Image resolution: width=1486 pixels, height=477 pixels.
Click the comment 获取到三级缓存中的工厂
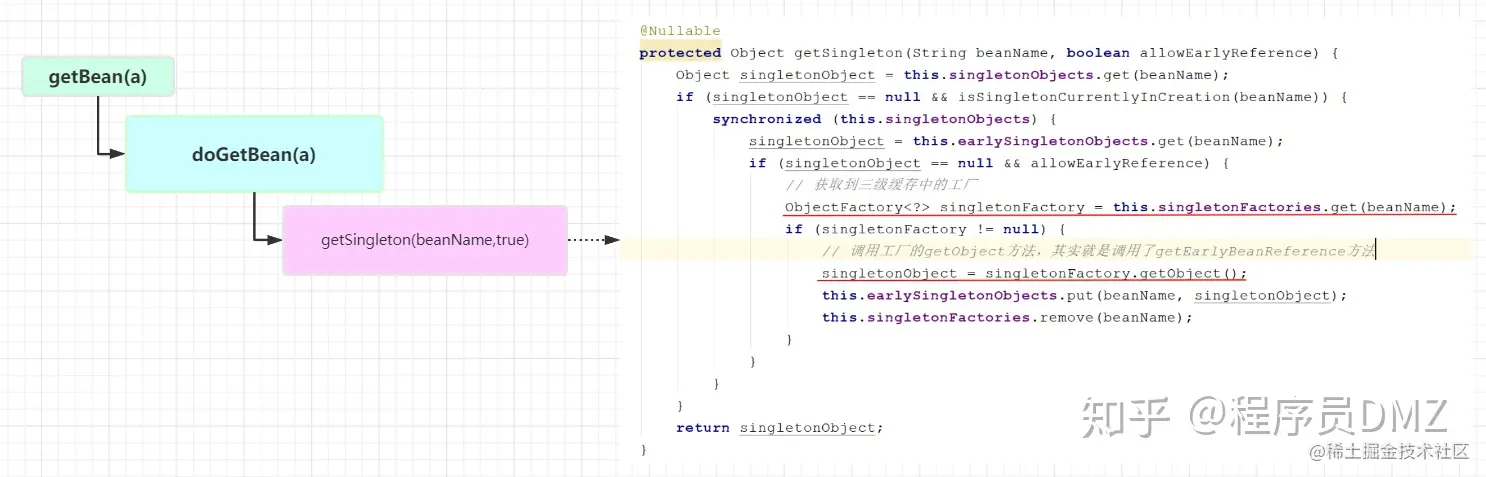point(881,185)
